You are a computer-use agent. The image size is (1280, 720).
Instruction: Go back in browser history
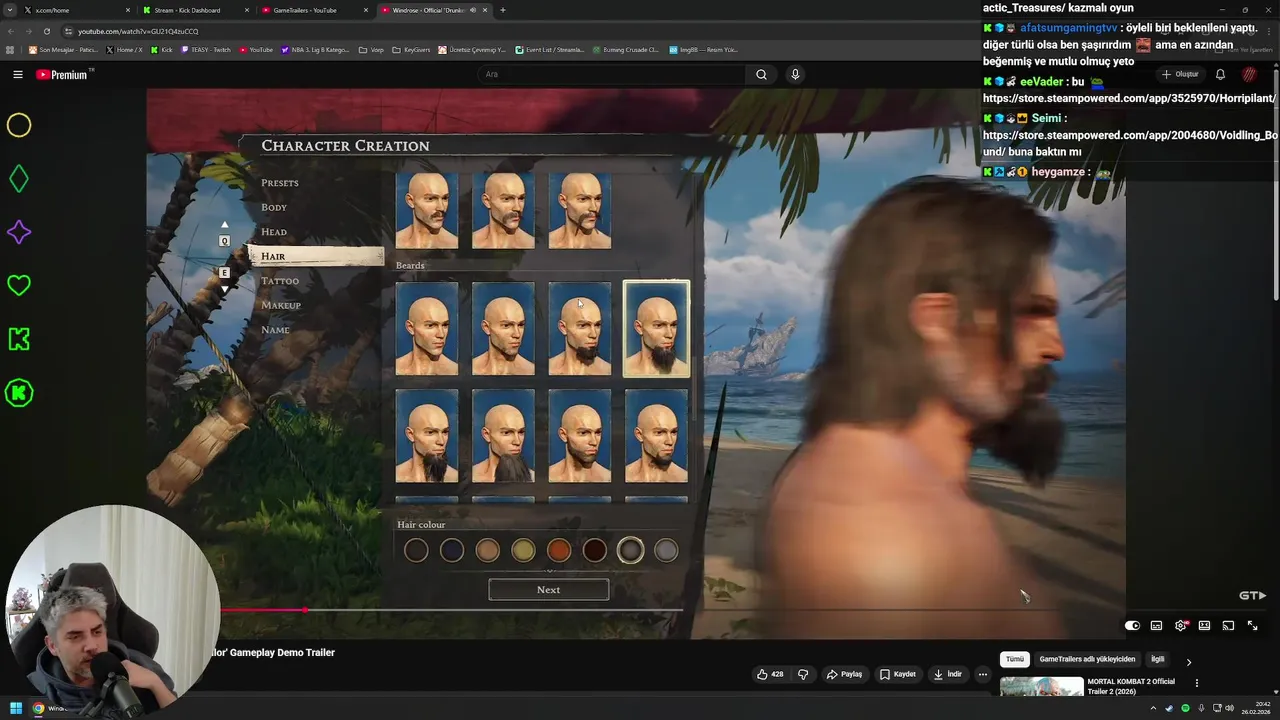click(10, 31)
